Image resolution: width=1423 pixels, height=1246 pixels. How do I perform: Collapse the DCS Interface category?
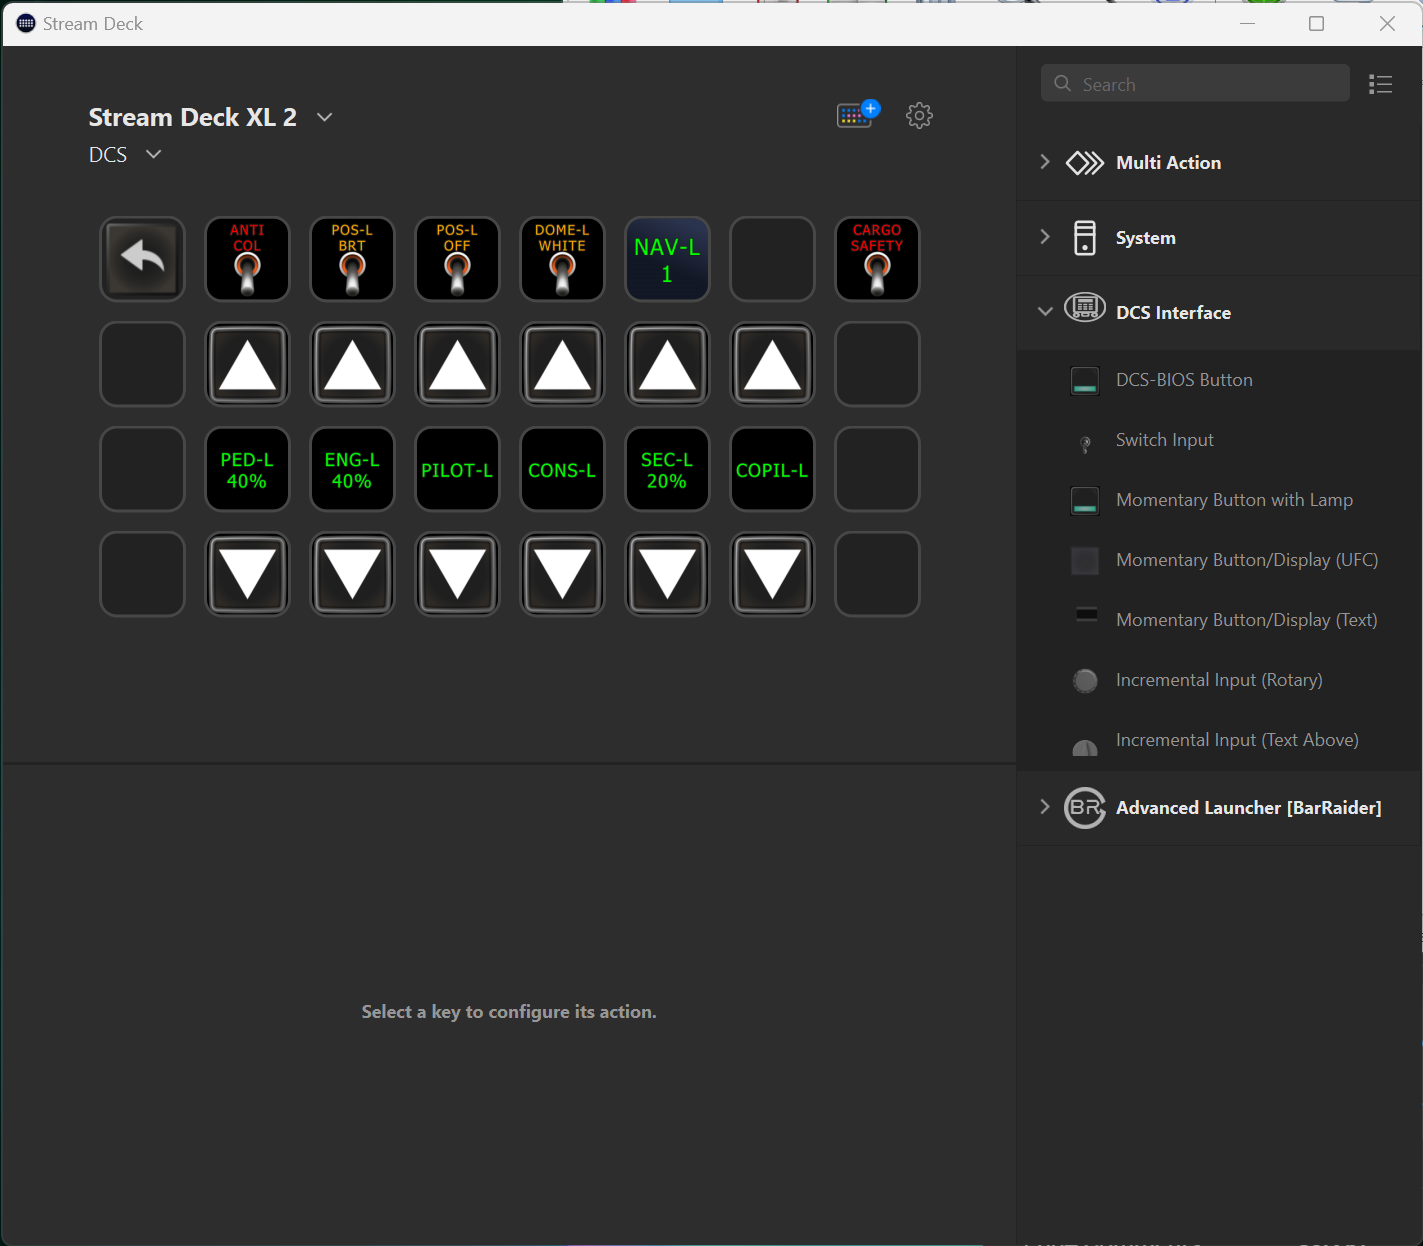coord(1045,312)
